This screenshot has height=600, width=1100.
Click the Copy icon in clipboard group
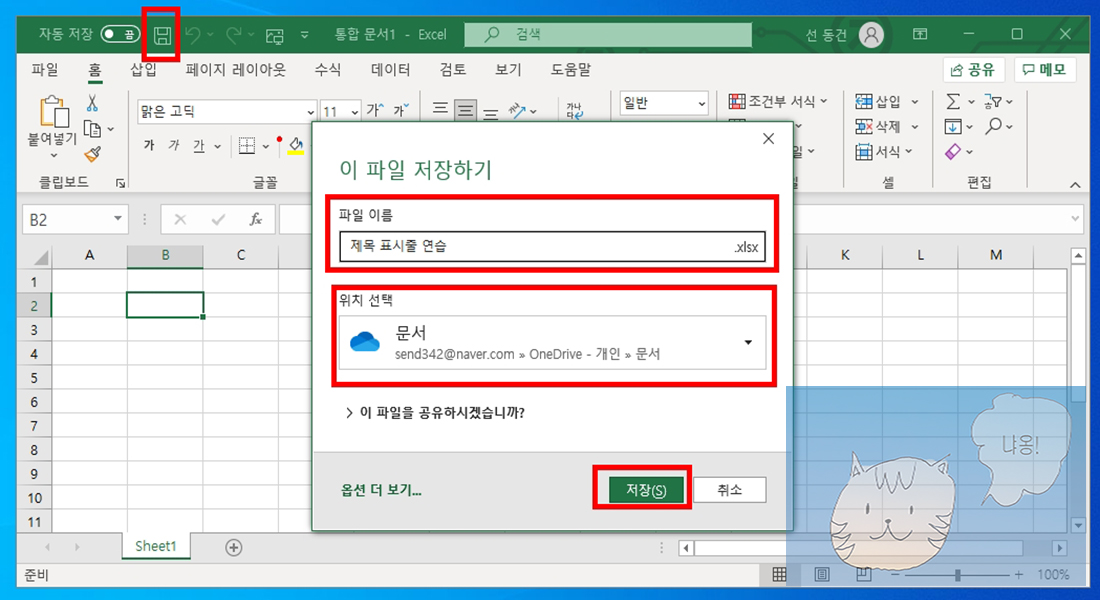92,129
